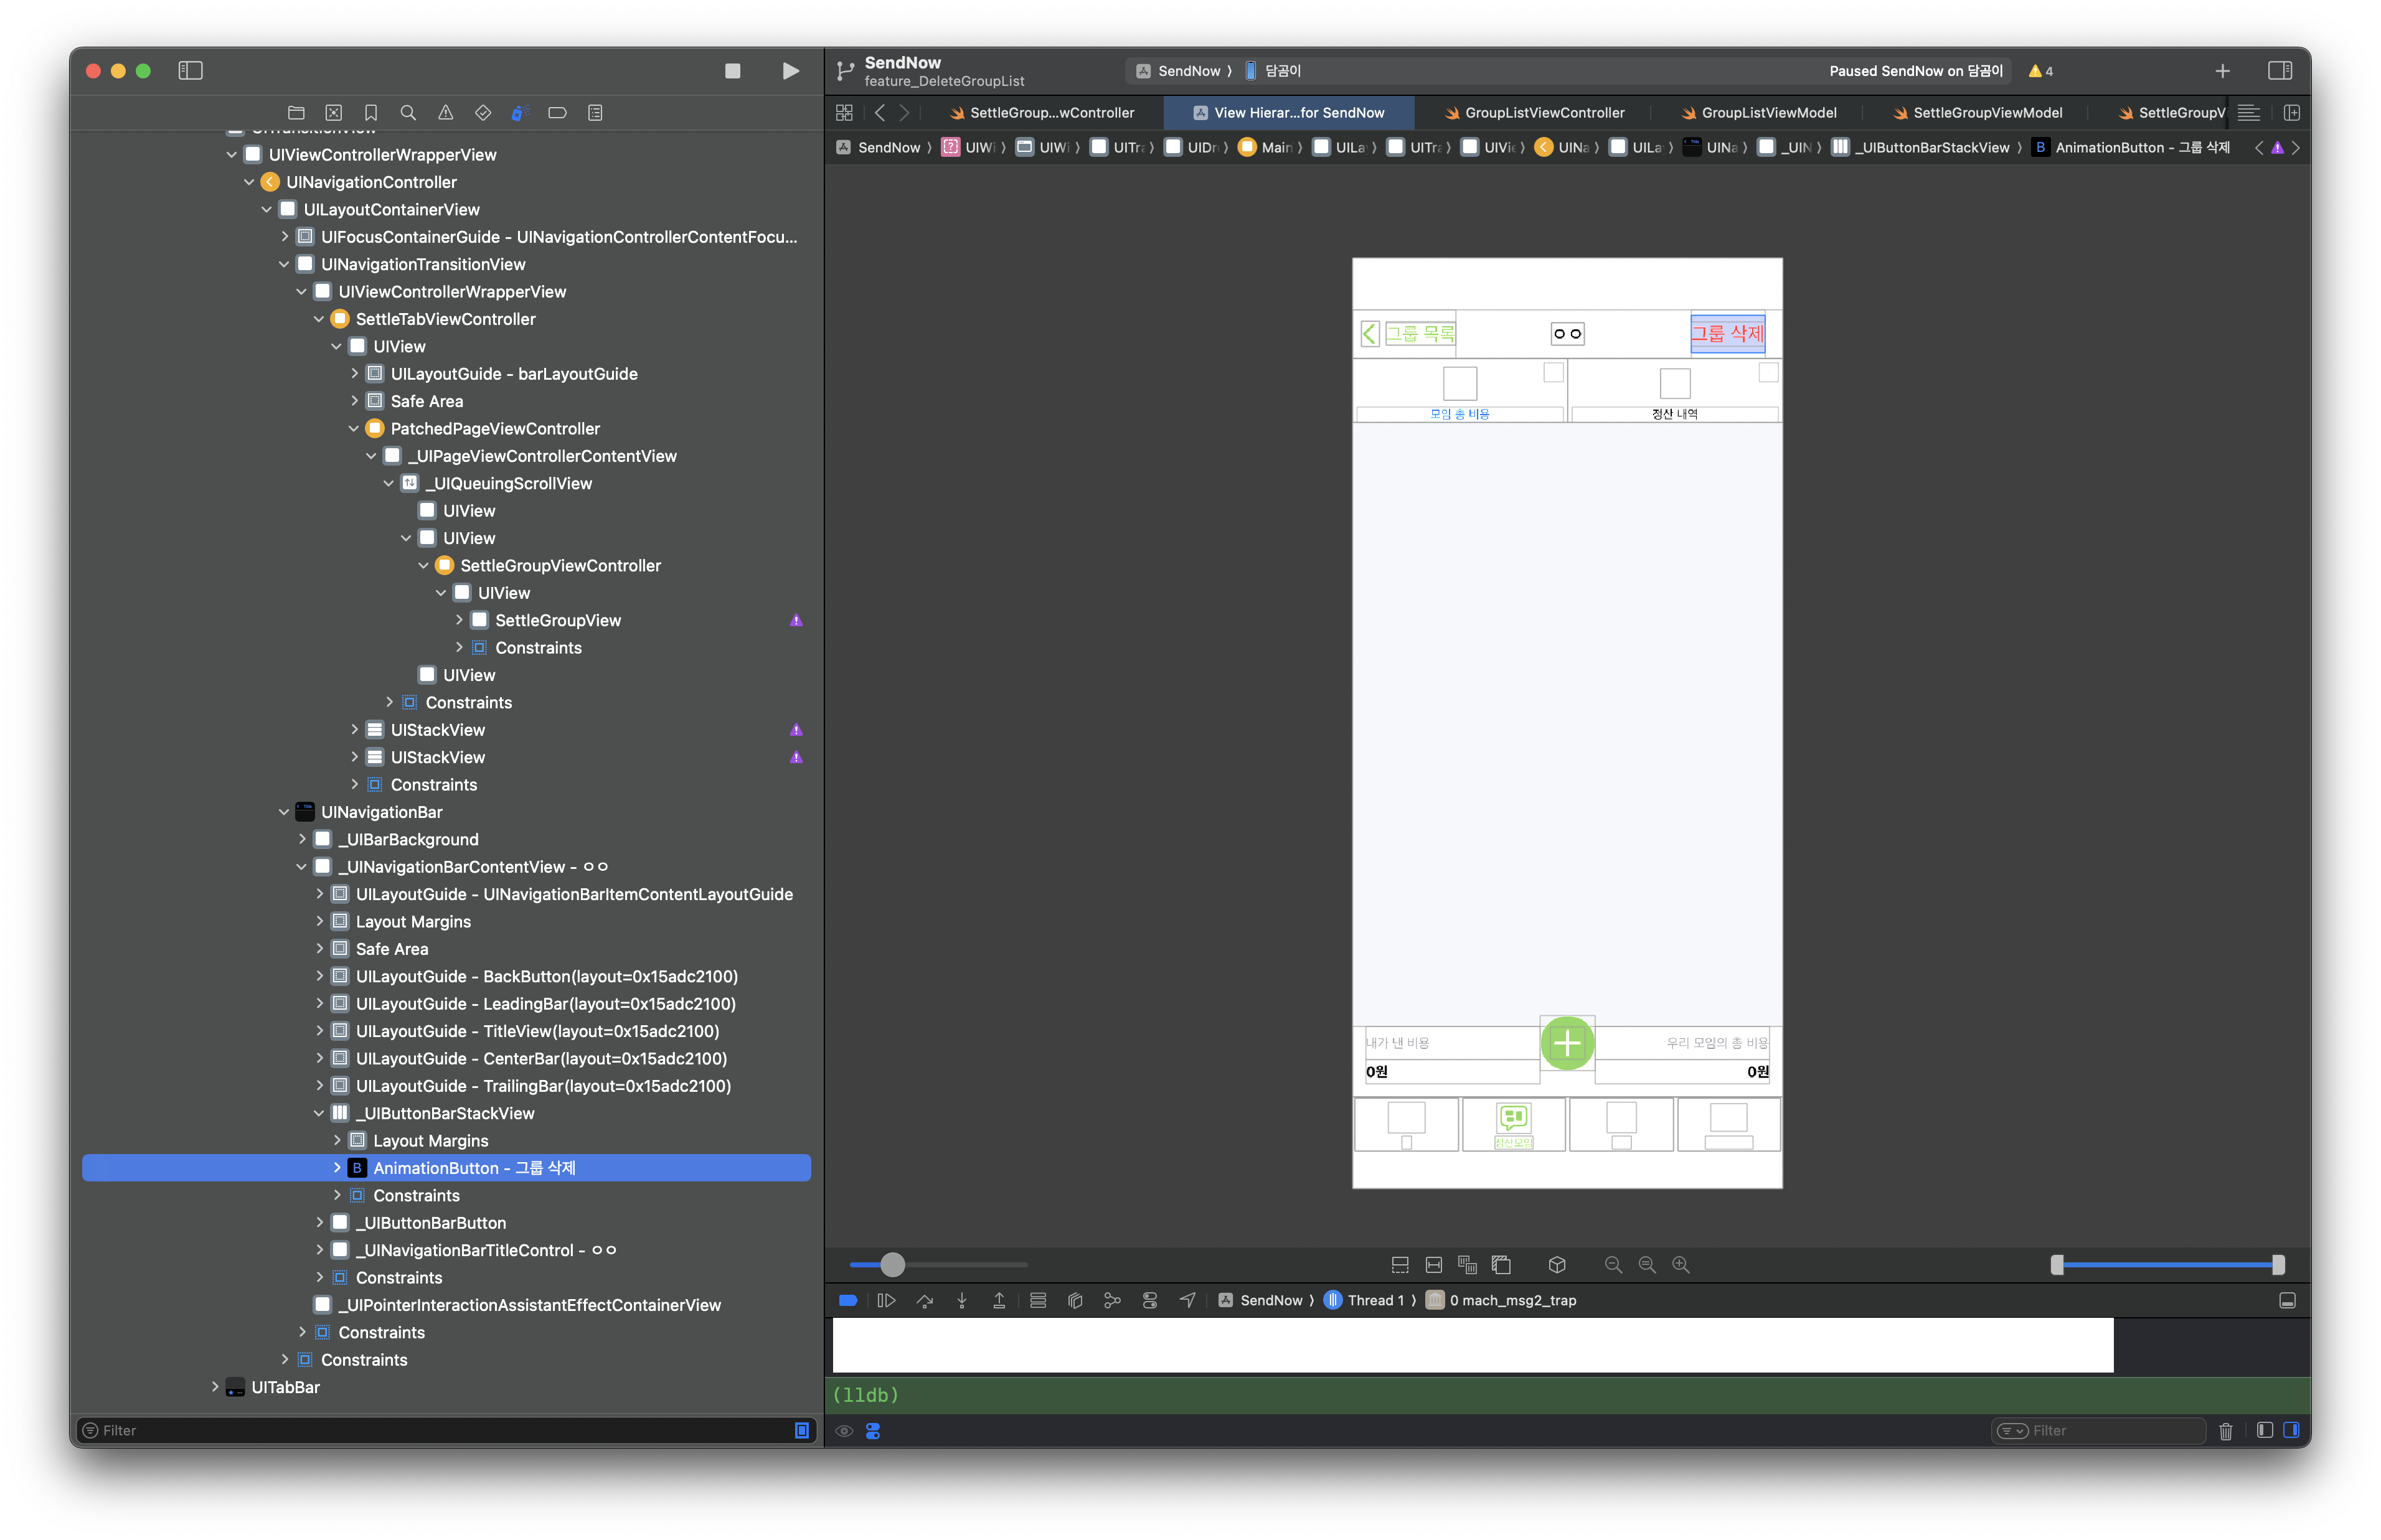Toggle the right inspector panel

2279,71
